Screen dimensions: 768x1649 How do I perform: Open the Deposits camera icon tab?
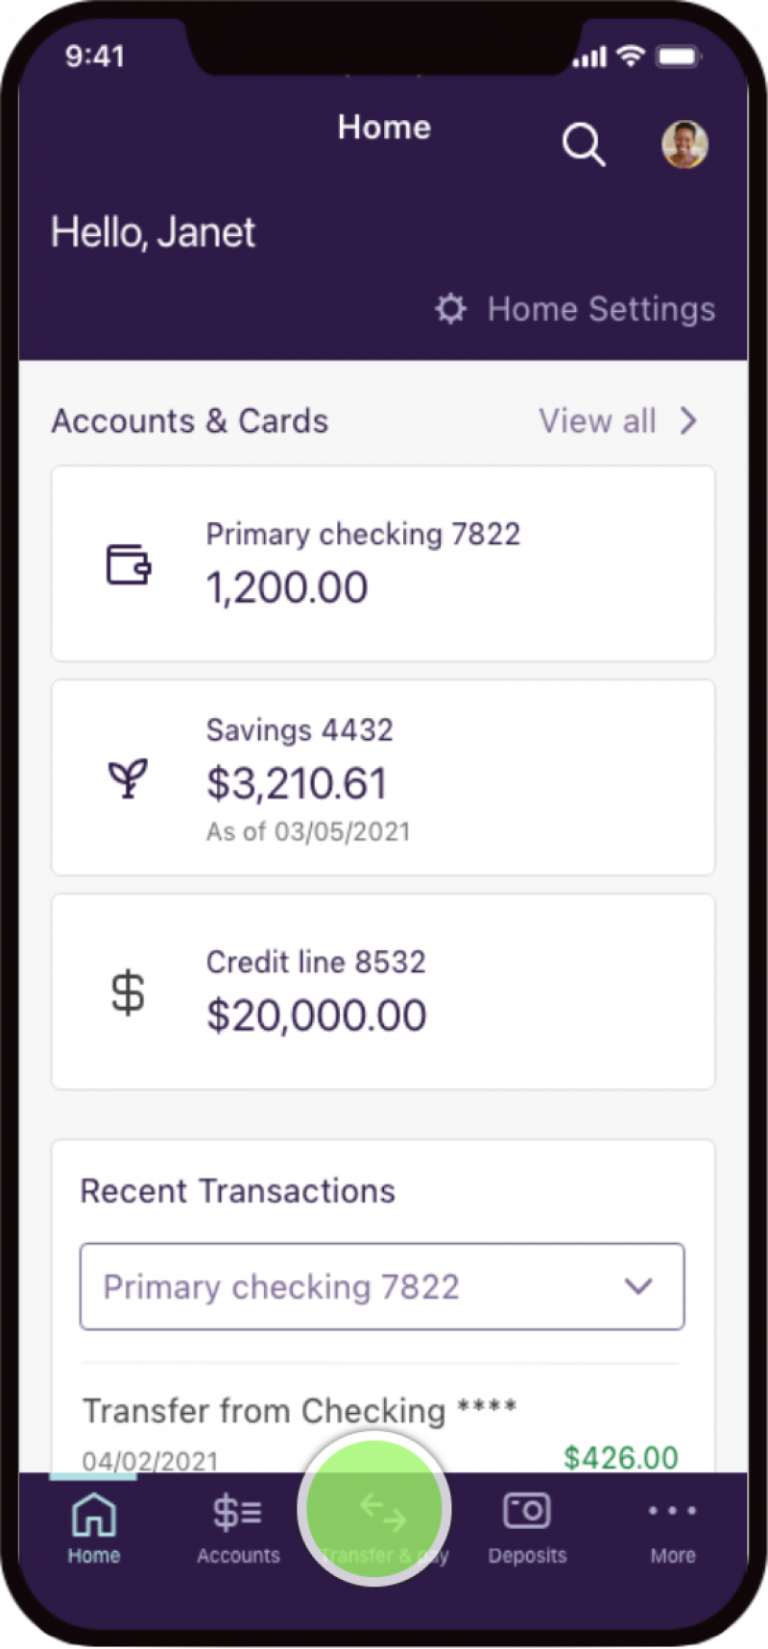(527, 1524)
